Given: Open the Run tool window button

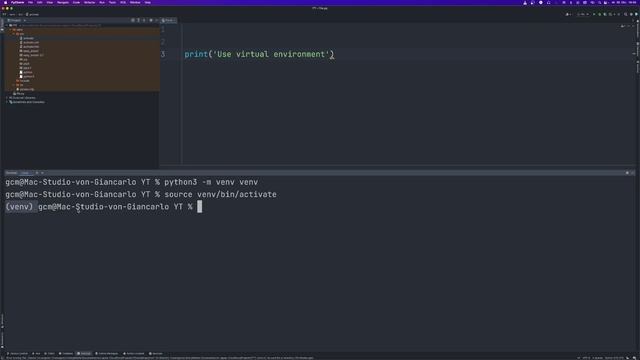Looking at the screenshot, I should (36, 353).
